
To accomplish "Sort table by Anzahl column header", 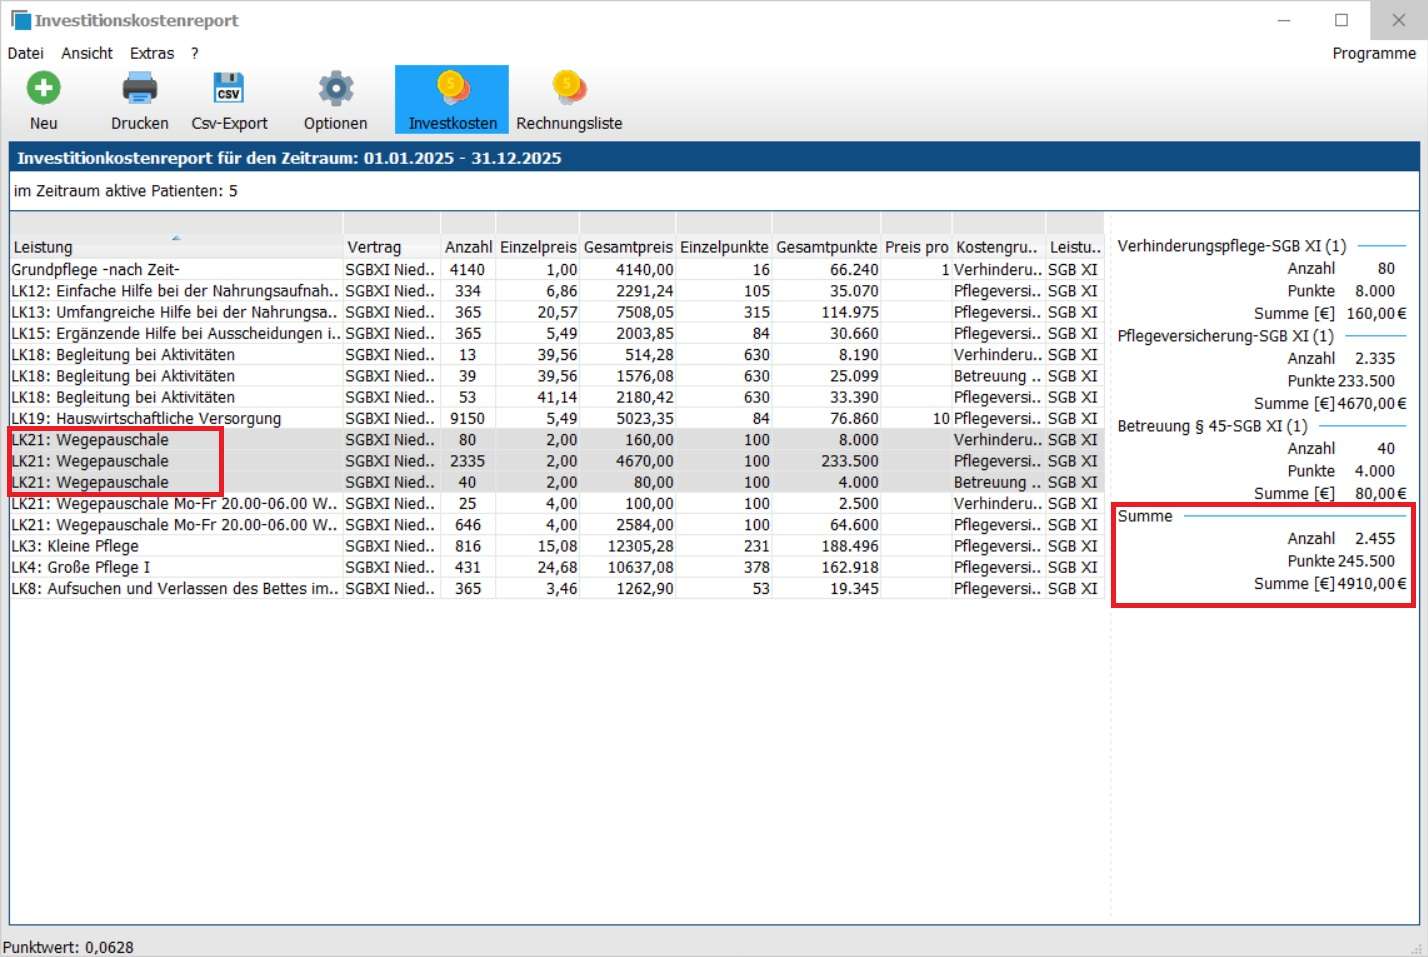I will (x=468, y=247).
